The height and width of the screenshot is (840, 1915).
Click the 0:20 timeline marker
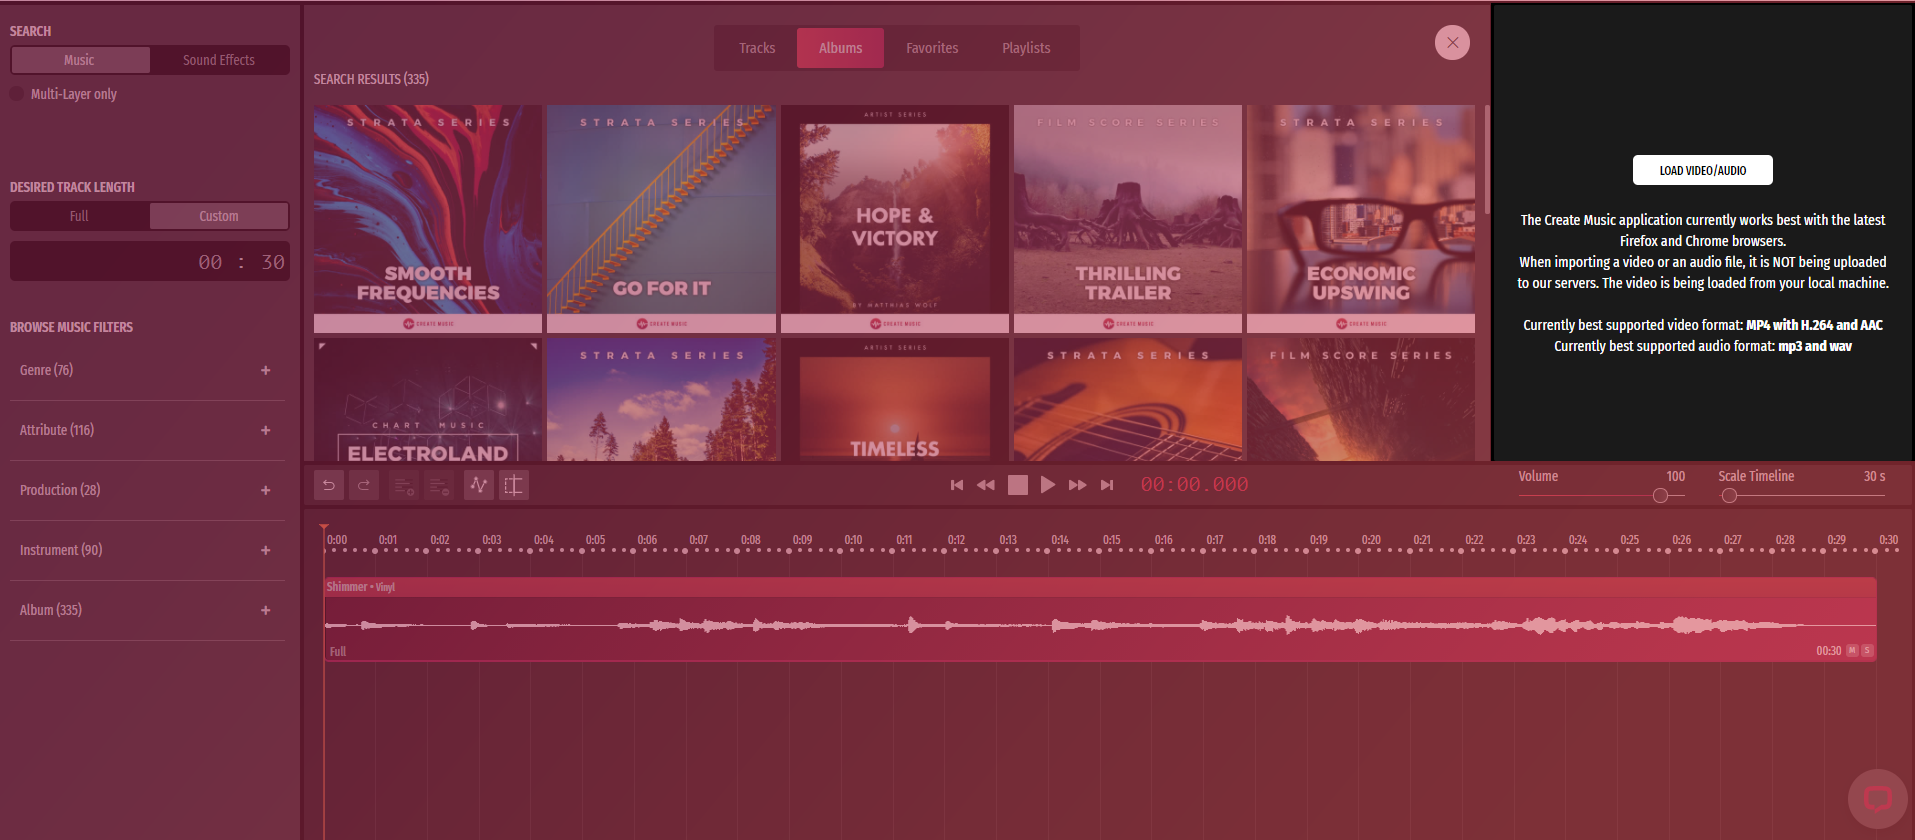(x=1371, y=540)
